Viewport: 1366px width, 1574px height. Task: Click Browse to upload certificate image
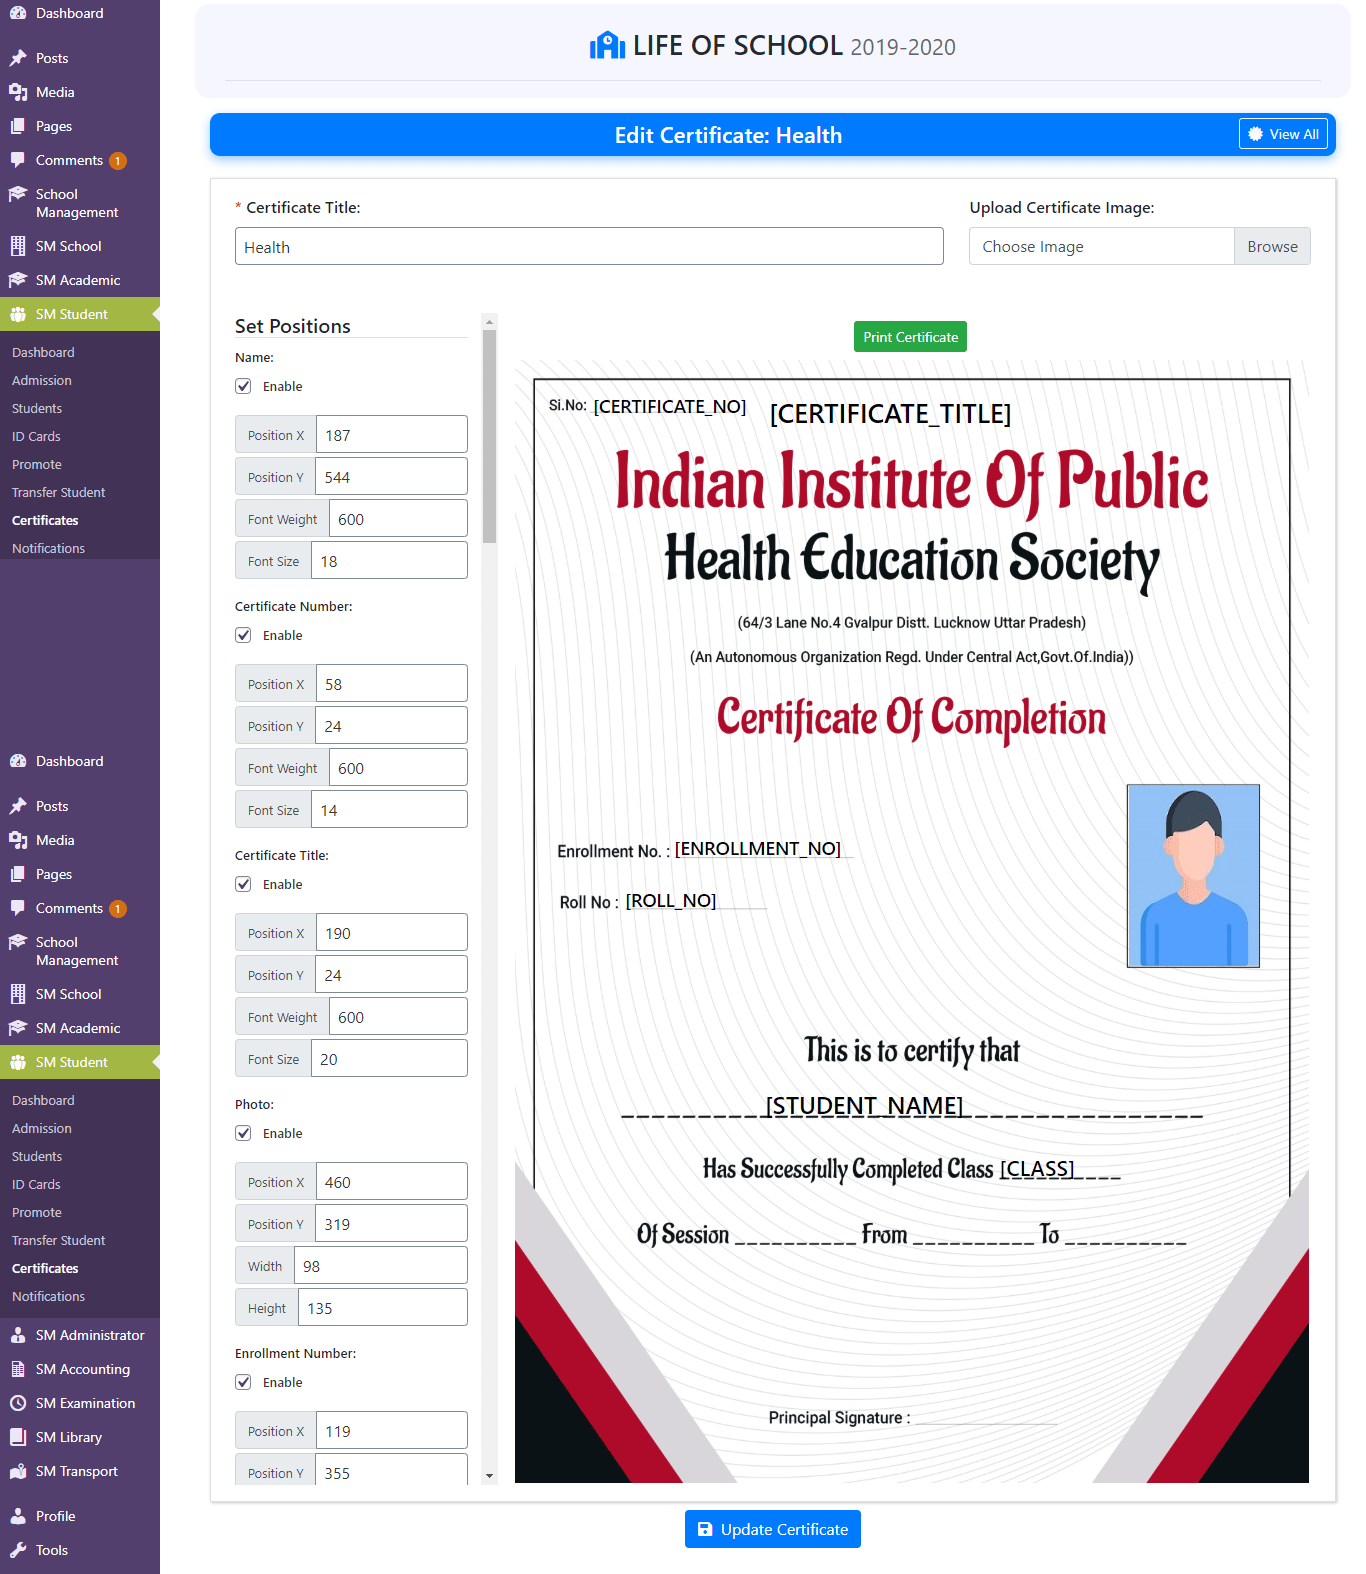[x=1272, y=247]
